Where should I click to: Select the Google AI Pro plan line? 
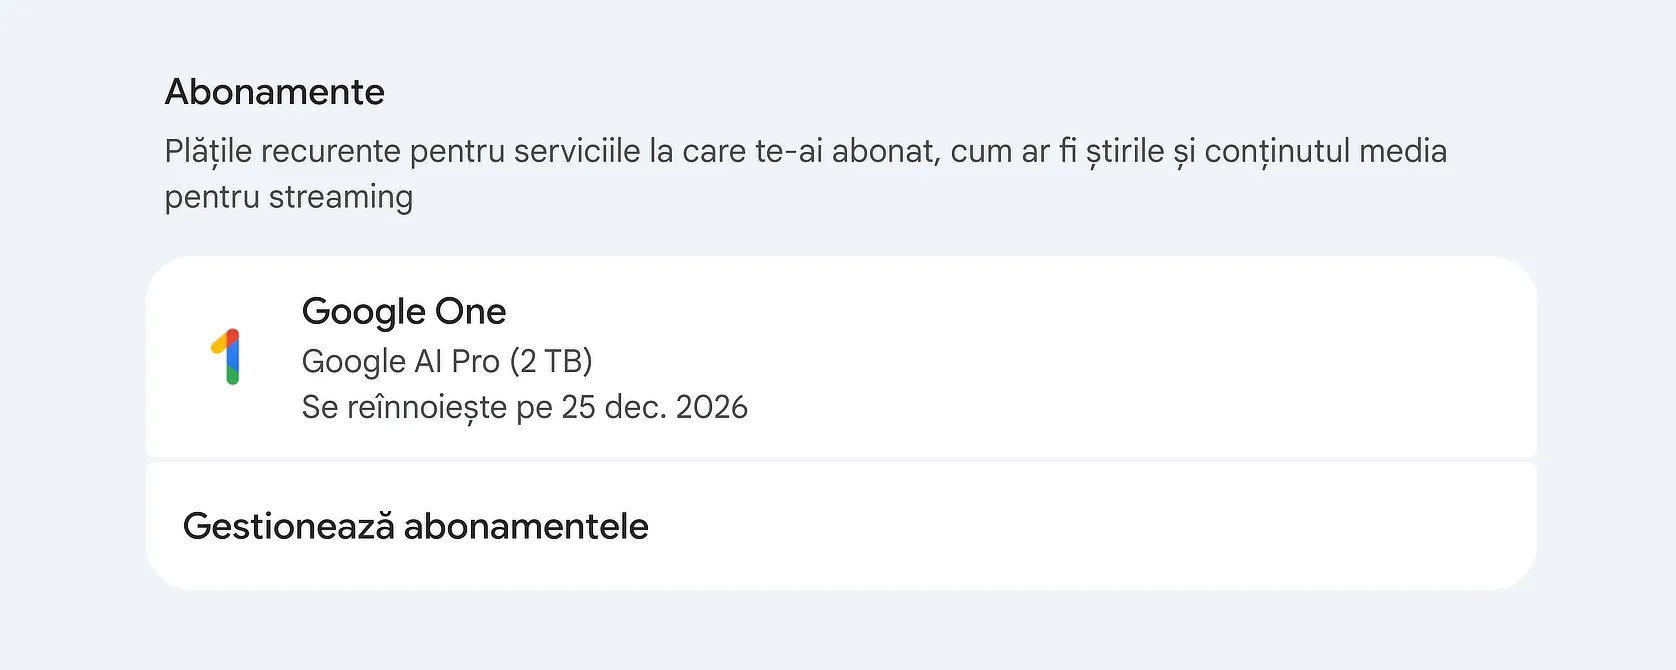tap(446, 361)
